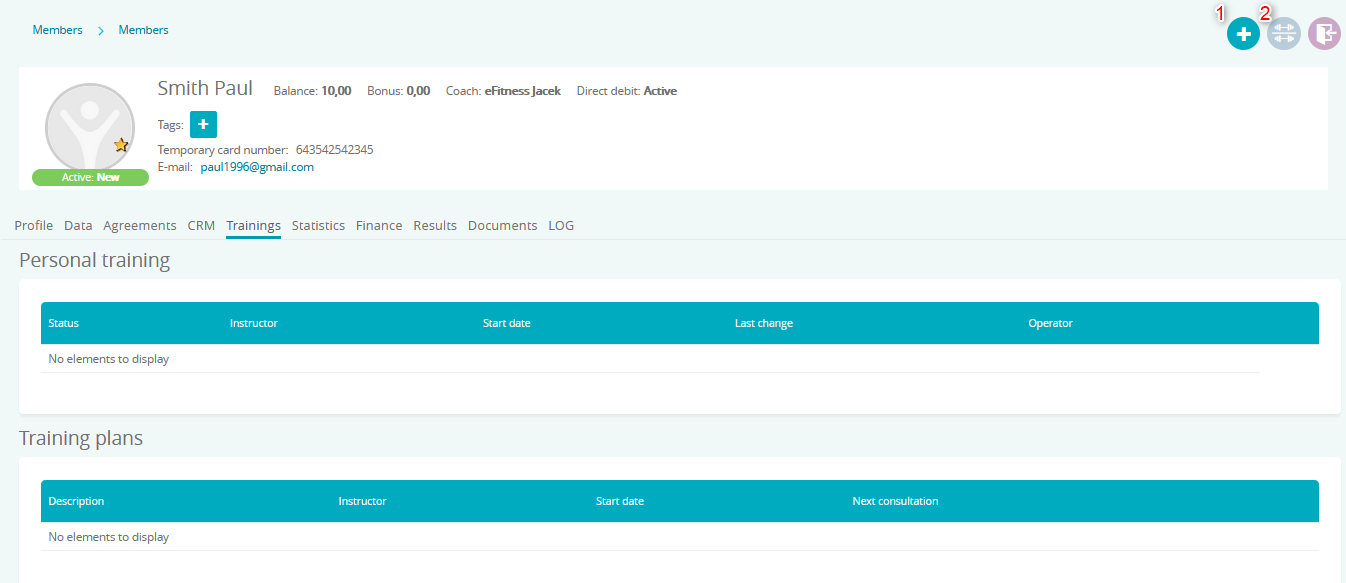Switch to the CRM tab
This screenshot has height=583, width=1346.
pyautogui.click(x=201, y=226)
